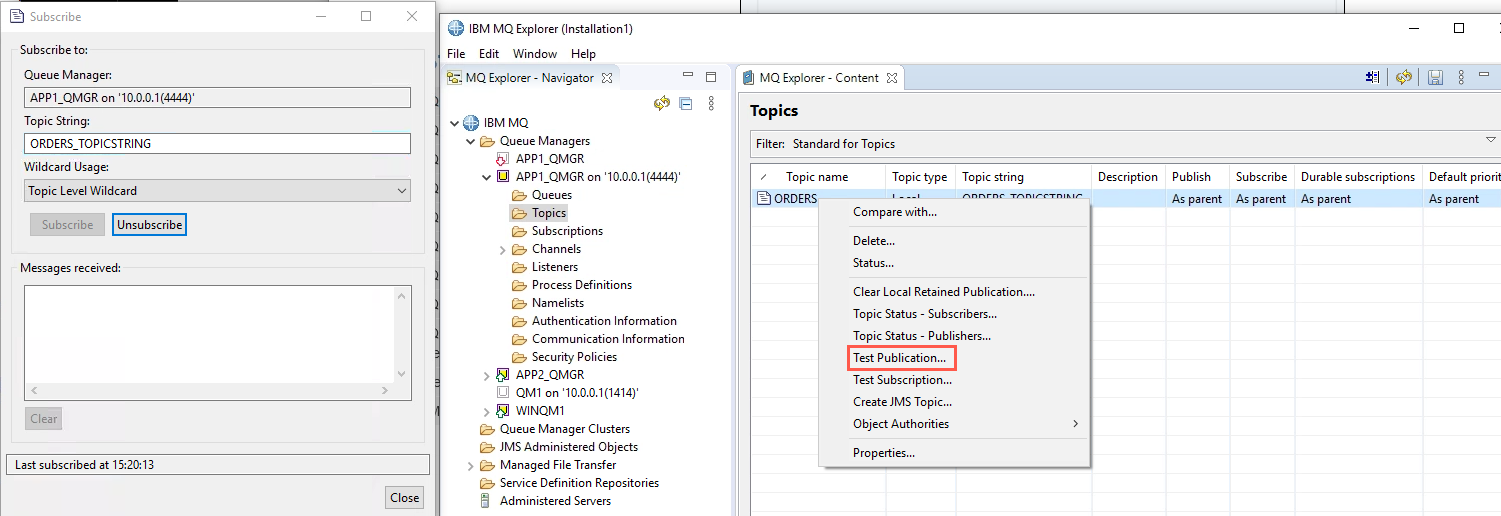
Task: Click Durable subscriptions column header
Action: pyautogui.click(x=1358, y=177)
